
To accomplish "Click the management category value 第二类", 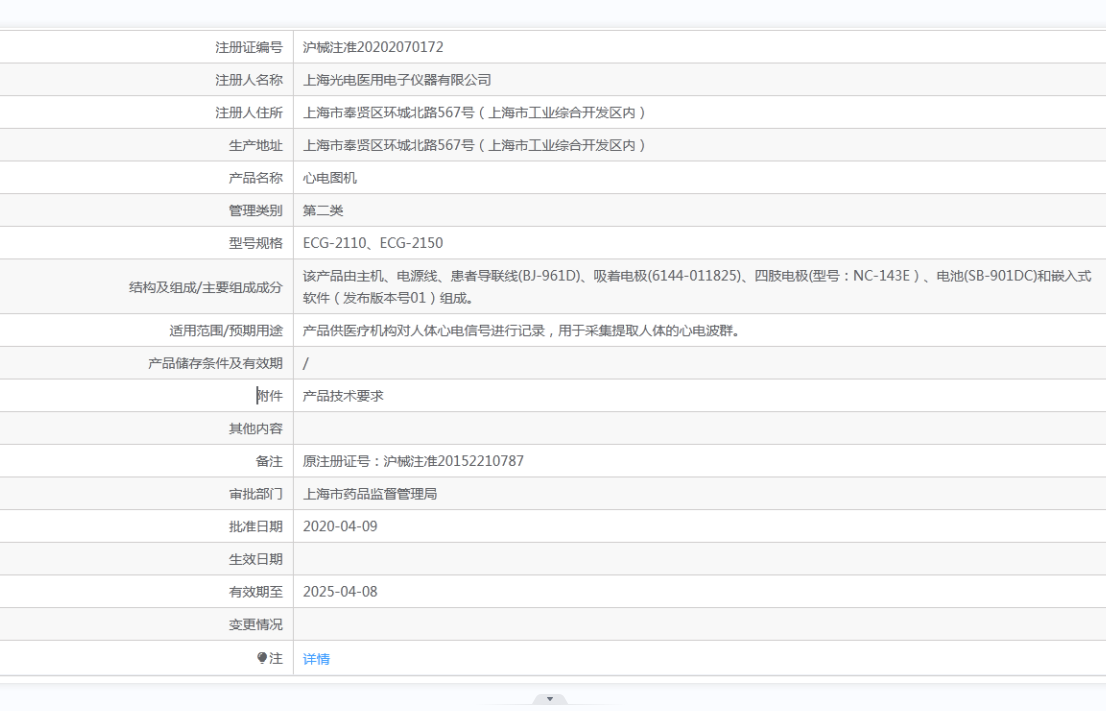I will click(323, 210).
